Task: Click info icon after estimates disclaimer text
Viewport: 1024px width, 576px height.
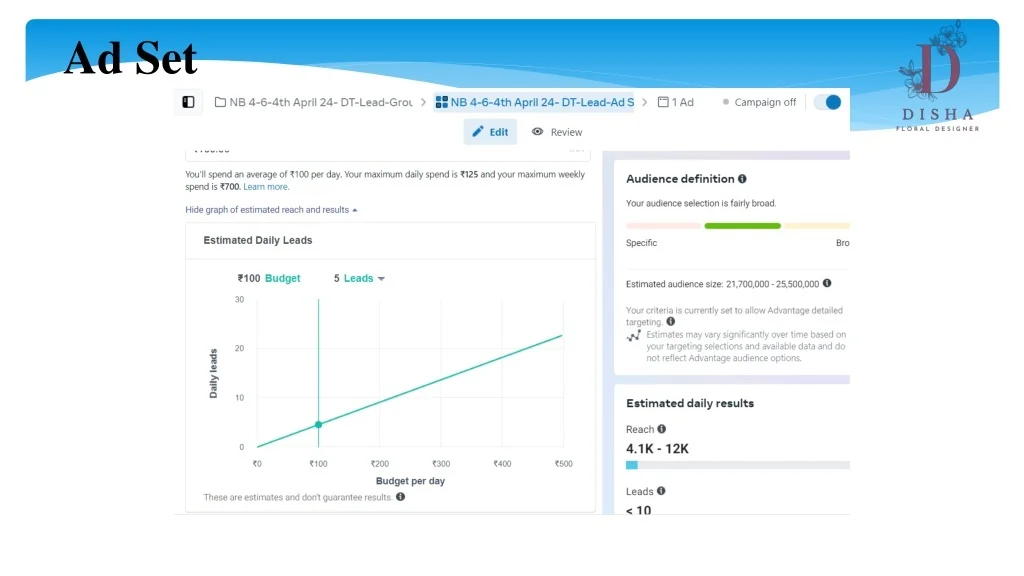Action: click(x=400, y=497)
